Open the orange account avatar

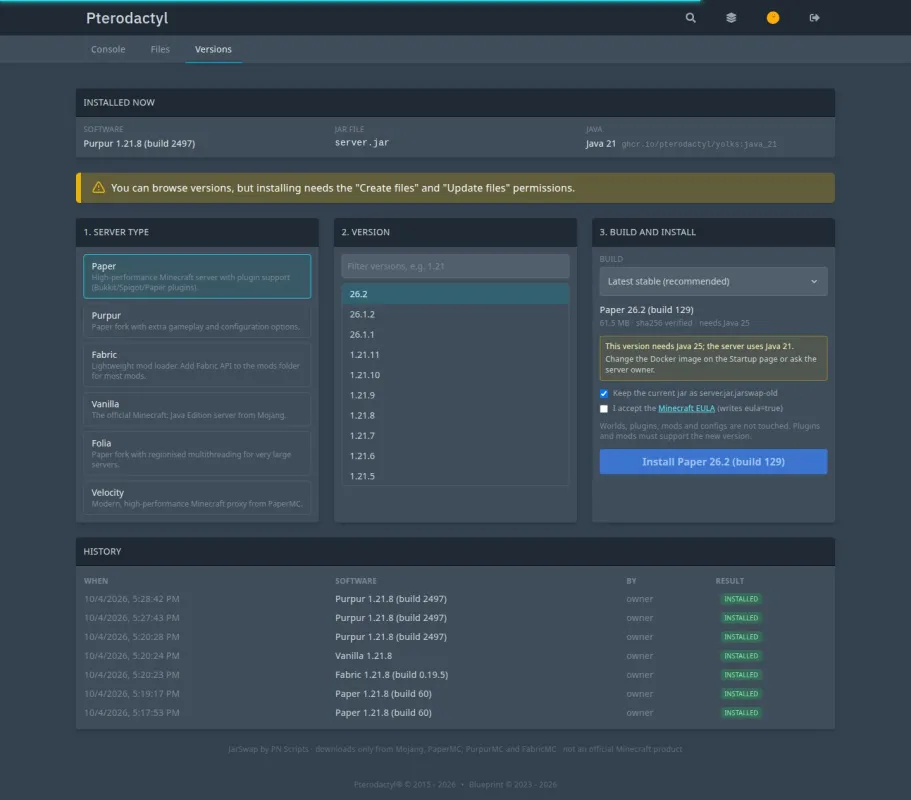[772, 18]
